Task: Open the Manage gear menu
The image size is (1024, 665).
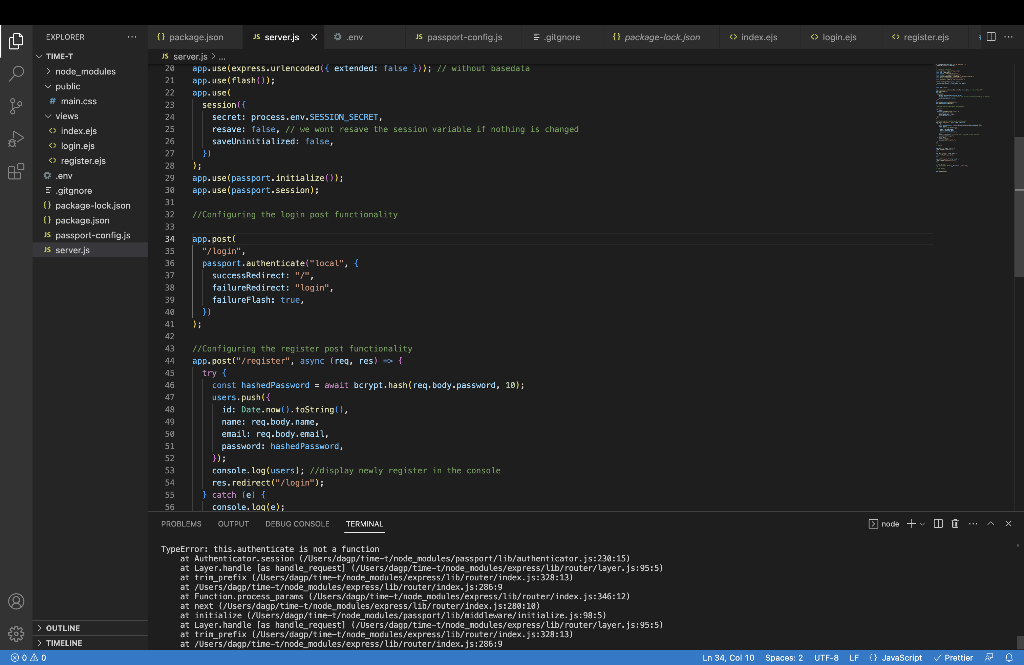Action: click(x=15, y=633)
